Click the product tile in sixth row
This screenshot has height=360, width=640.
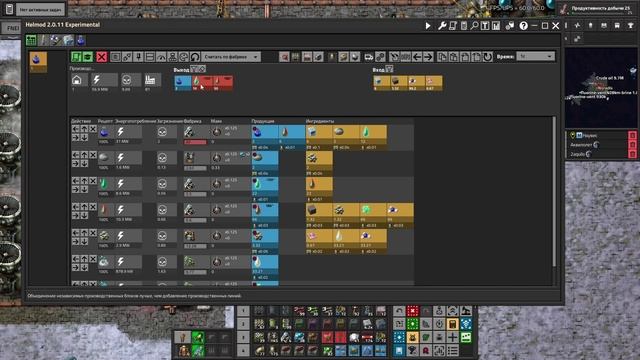pyautogui.click(x=265, y=262)
